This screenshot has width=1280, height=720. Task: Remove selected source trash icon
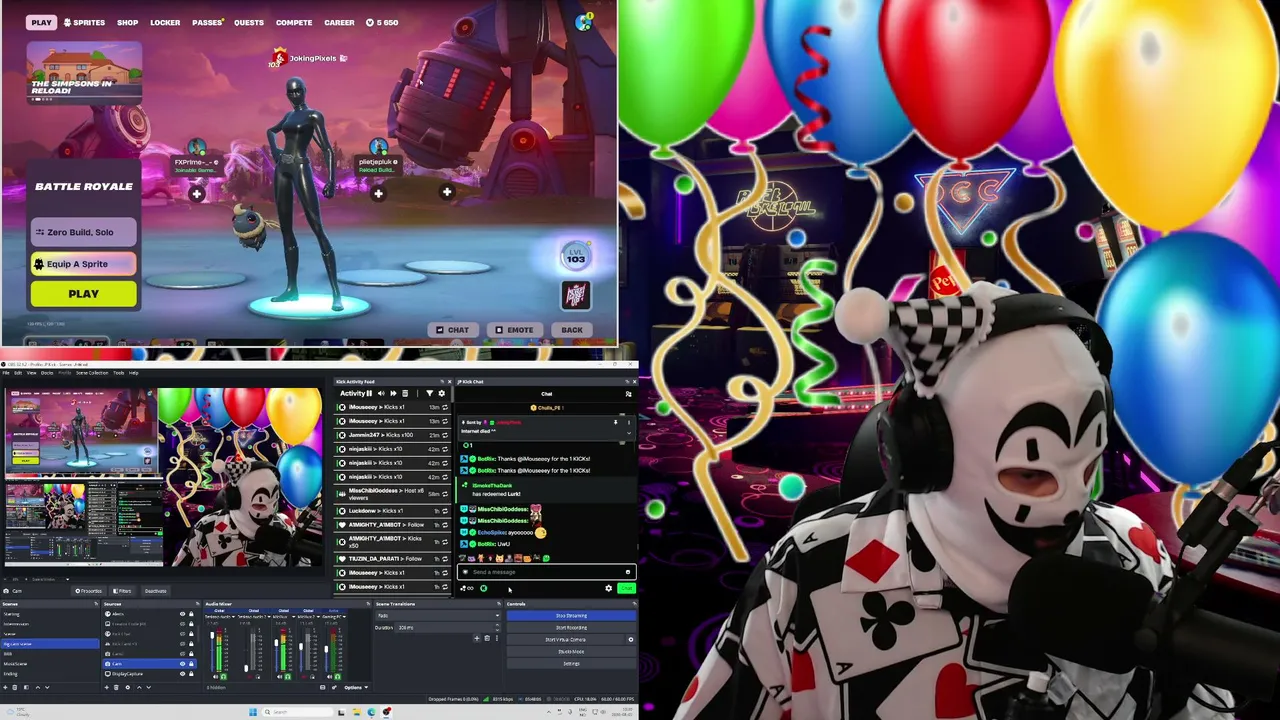click(116, 687)
